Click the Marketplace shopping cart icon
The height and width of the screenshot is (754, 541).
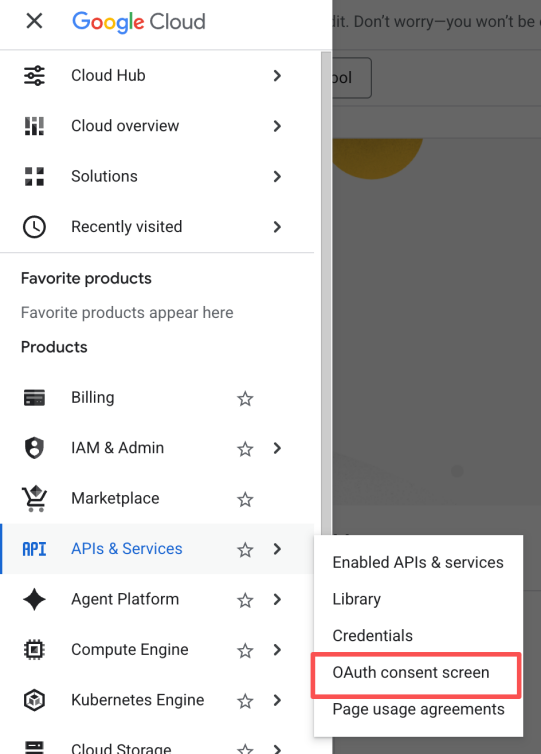point(34,499)
